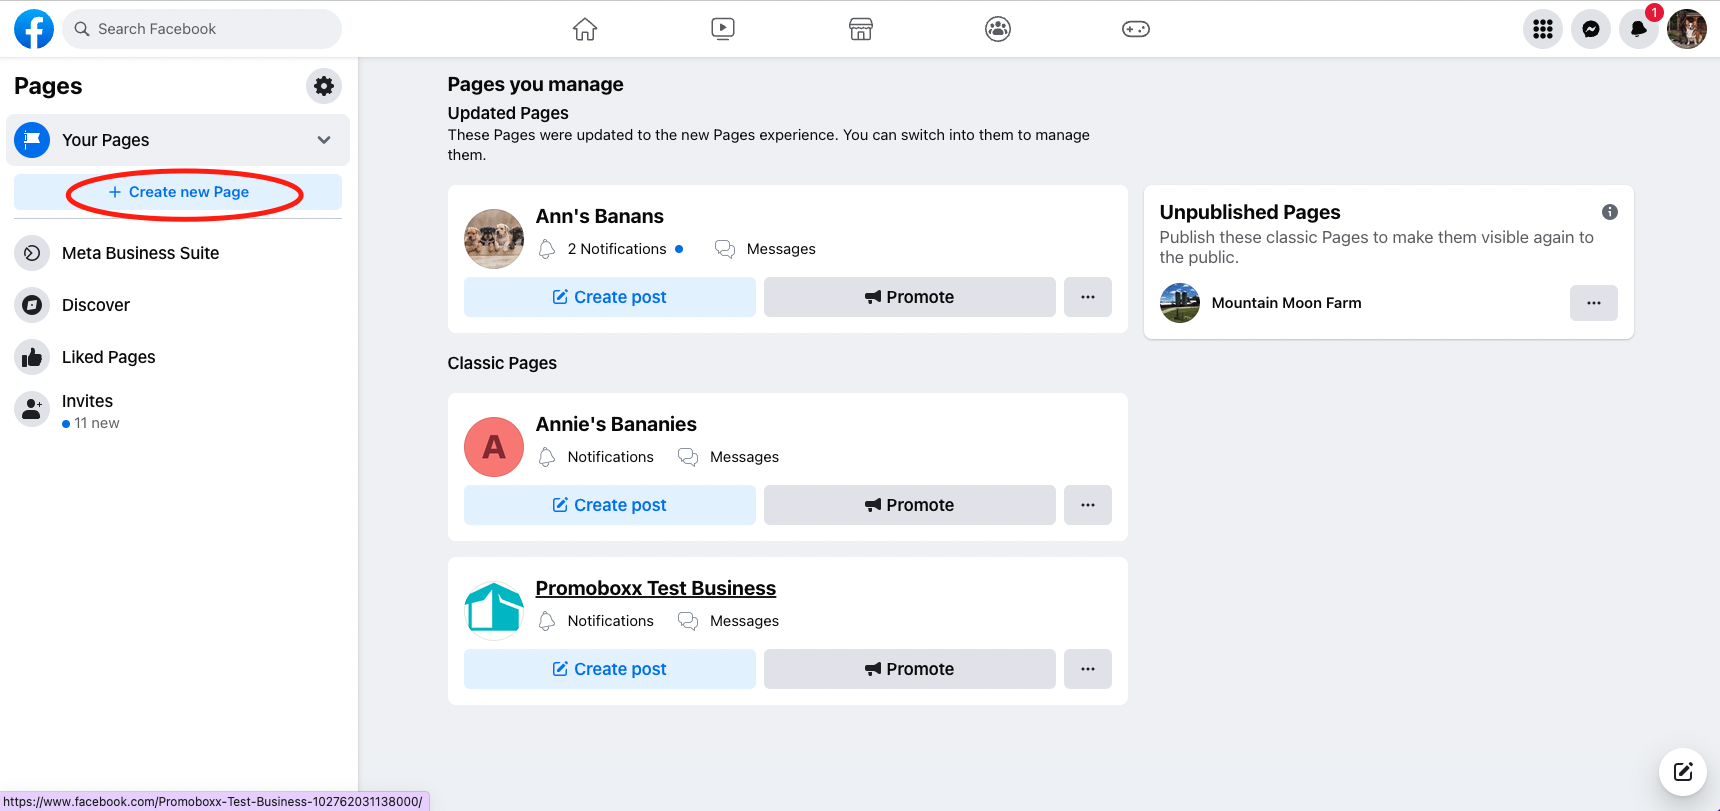Promote Annie's Bananies page

pos(910,505)
